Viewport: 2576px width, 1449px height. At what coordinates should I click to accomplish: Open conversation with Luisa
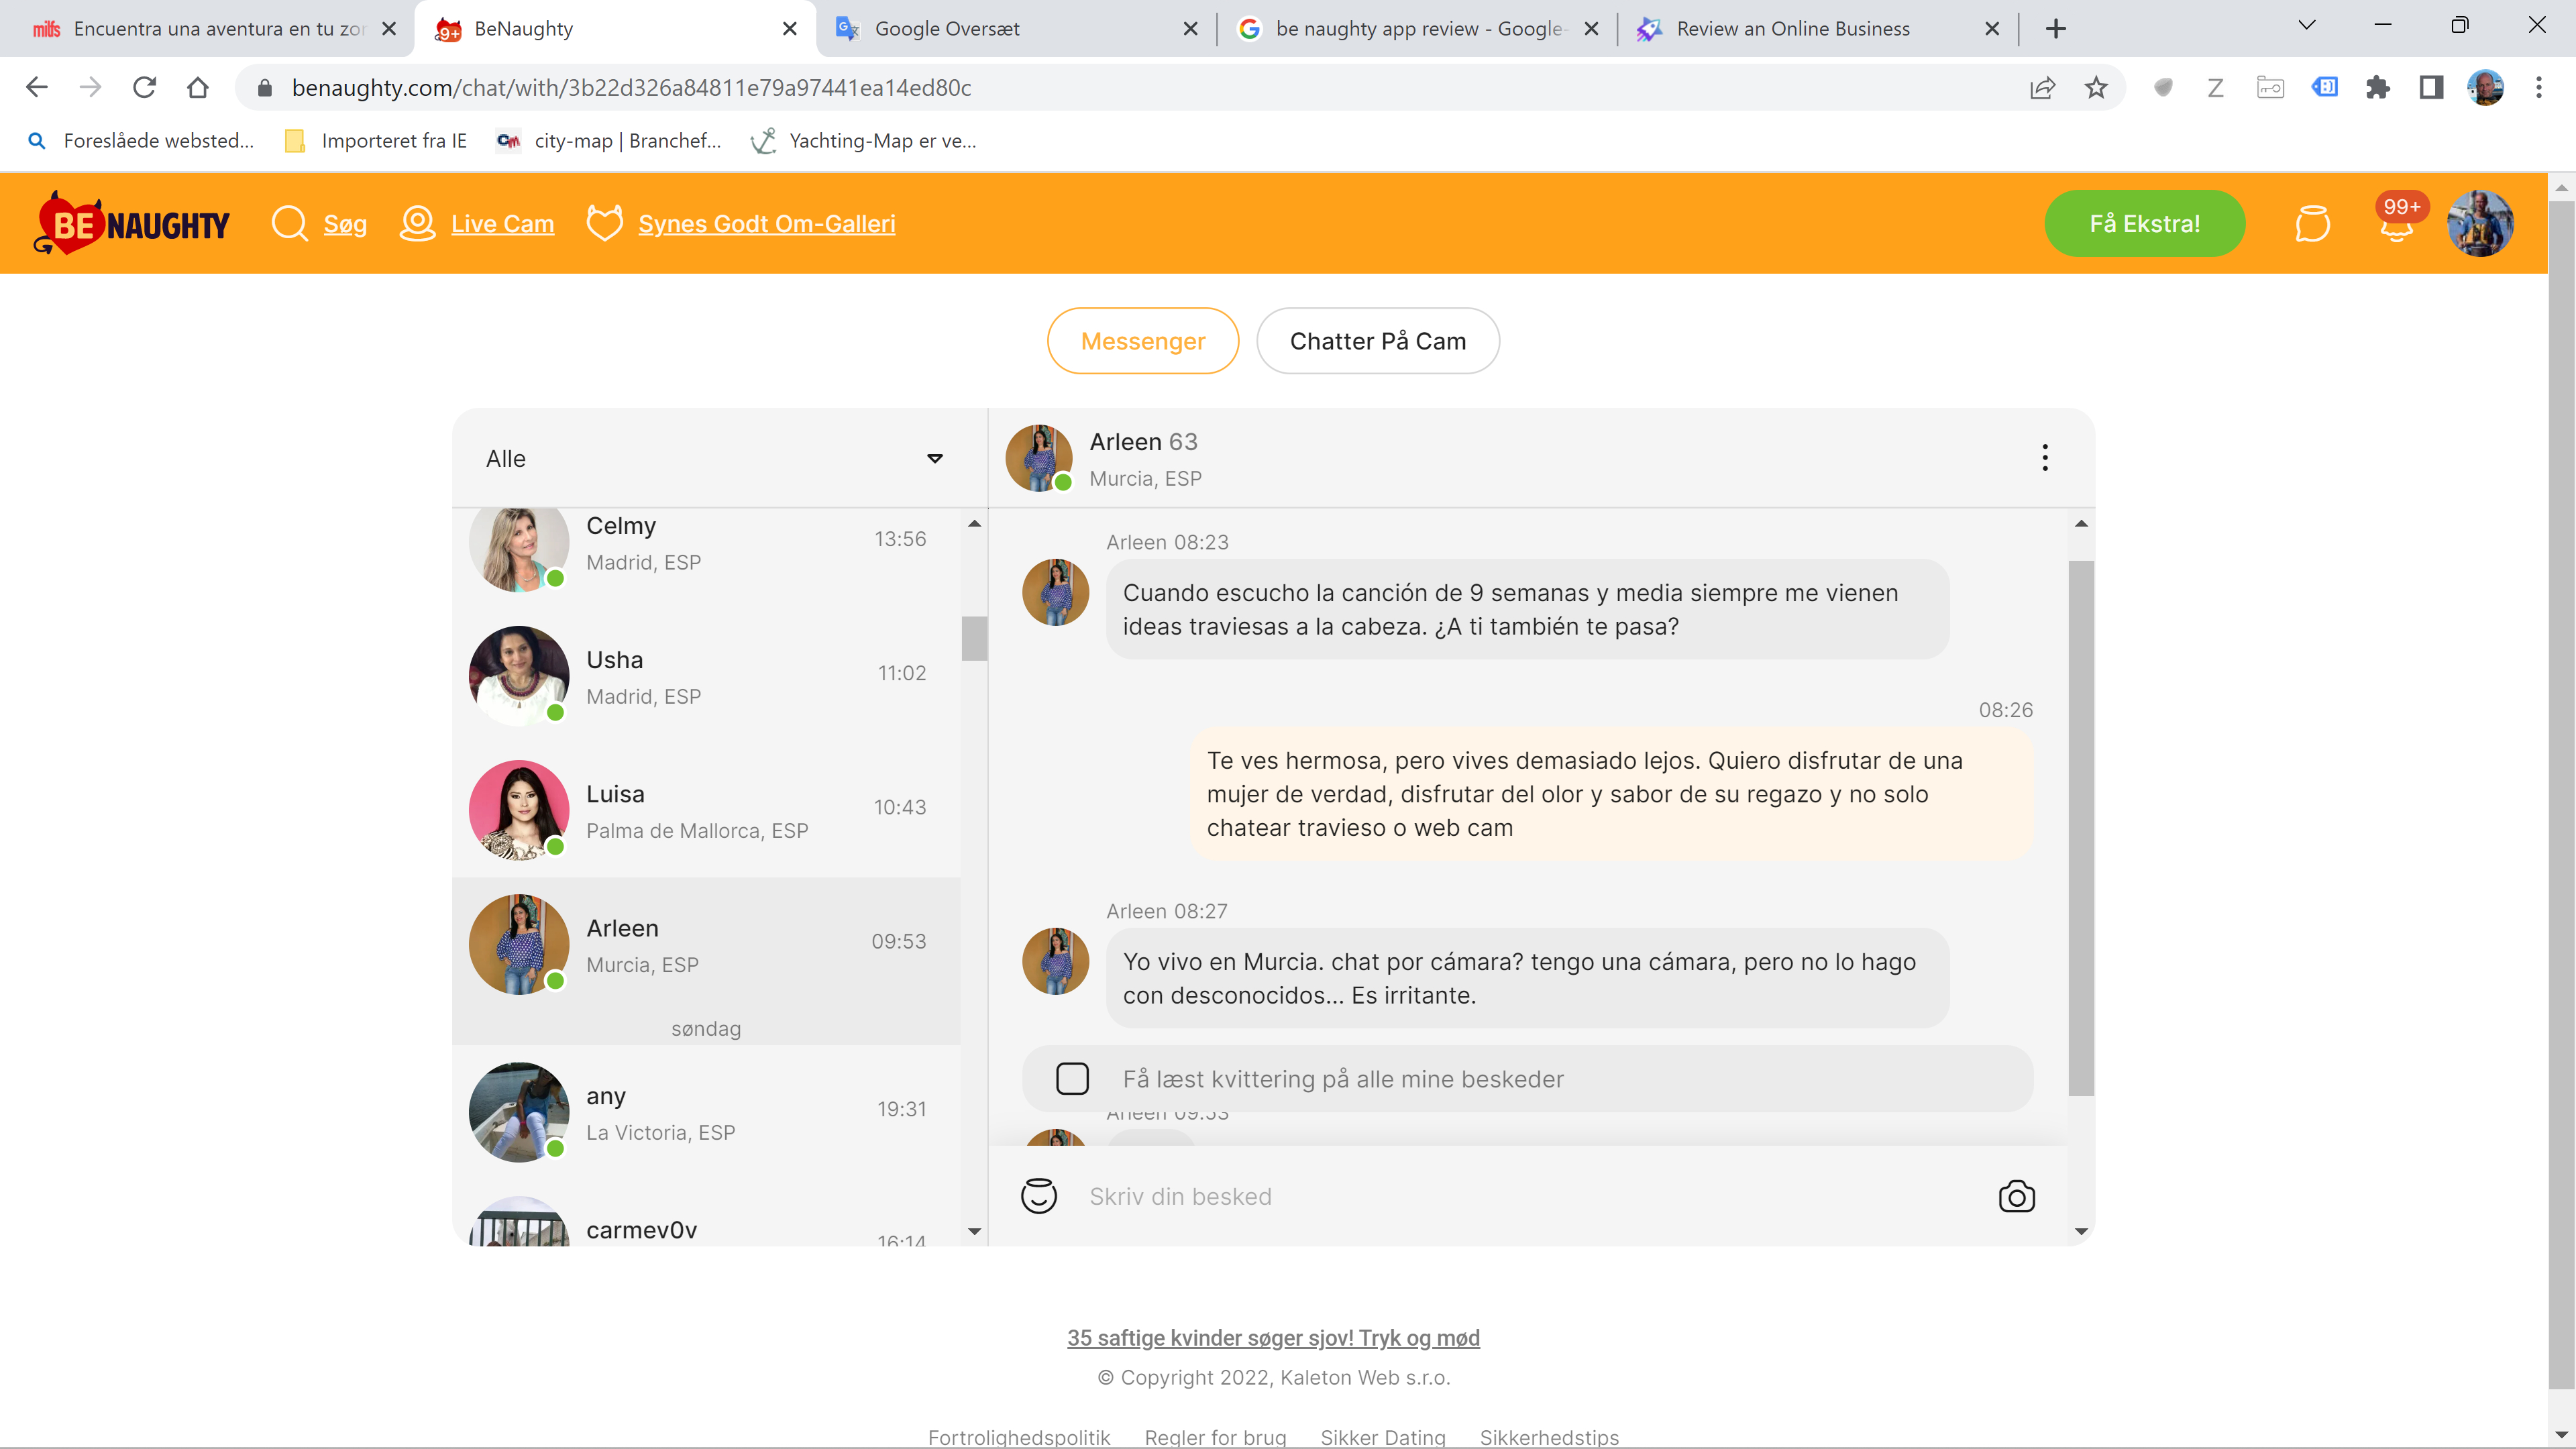706,810
